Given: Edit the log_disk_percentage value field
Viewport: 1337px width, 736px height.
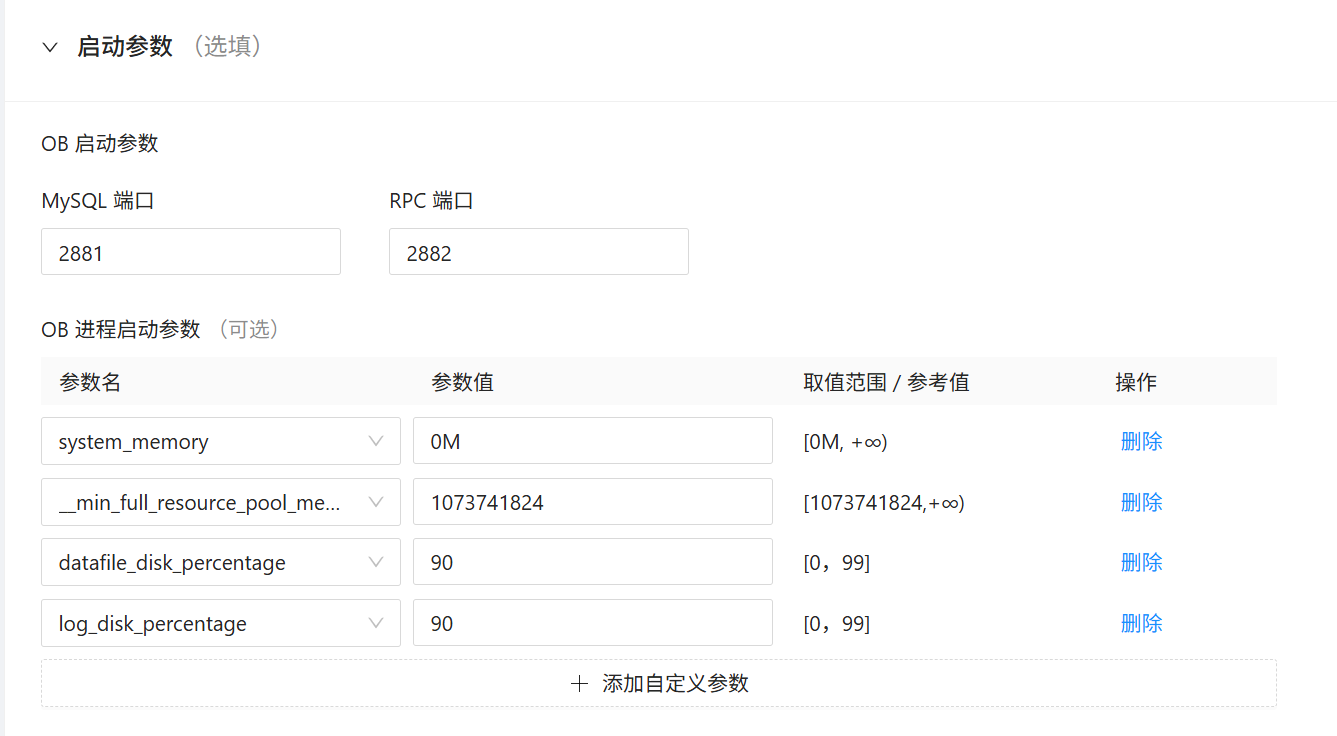Looking at the screenshot, I should click(x=592, y=623).
